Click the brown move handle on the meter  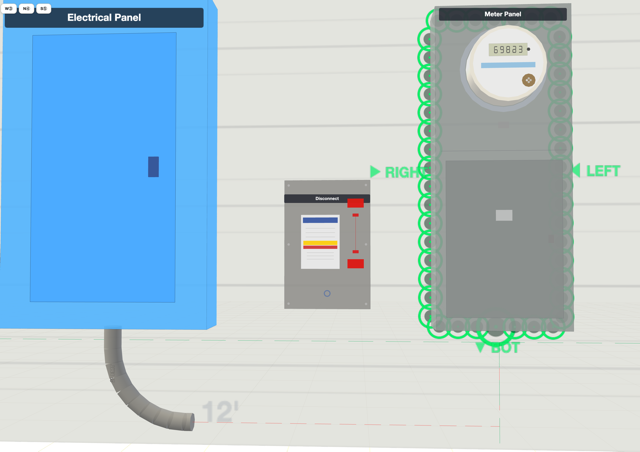528,80
